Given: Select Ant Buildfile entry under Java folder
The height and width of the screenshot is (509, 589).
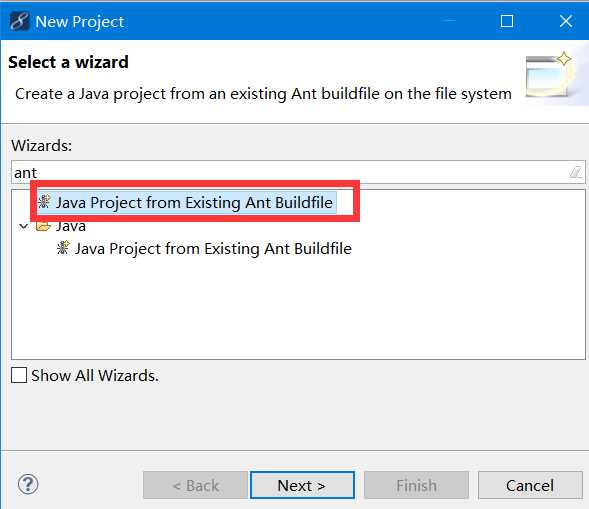Looking at the screenshot, I should [x=213, y=249].
